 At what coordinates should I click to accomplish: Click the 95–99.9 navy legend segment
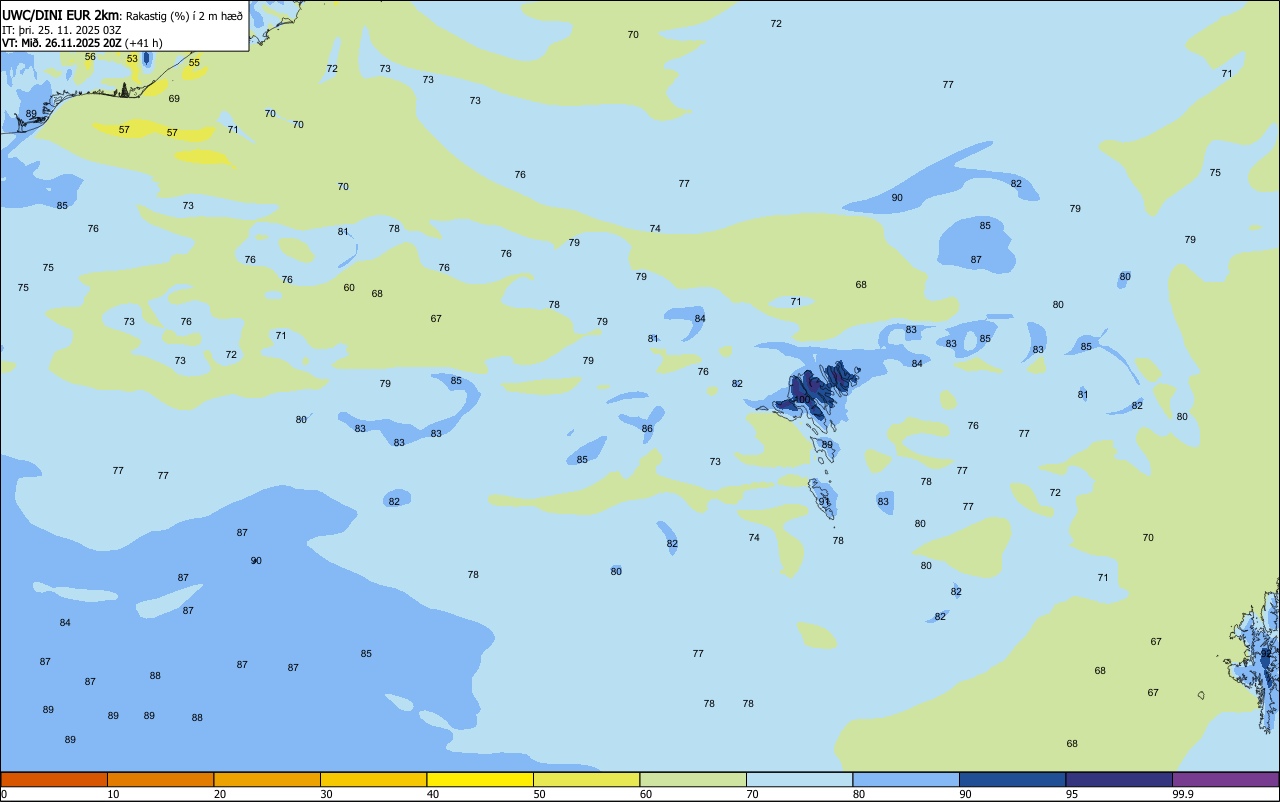1119,779
